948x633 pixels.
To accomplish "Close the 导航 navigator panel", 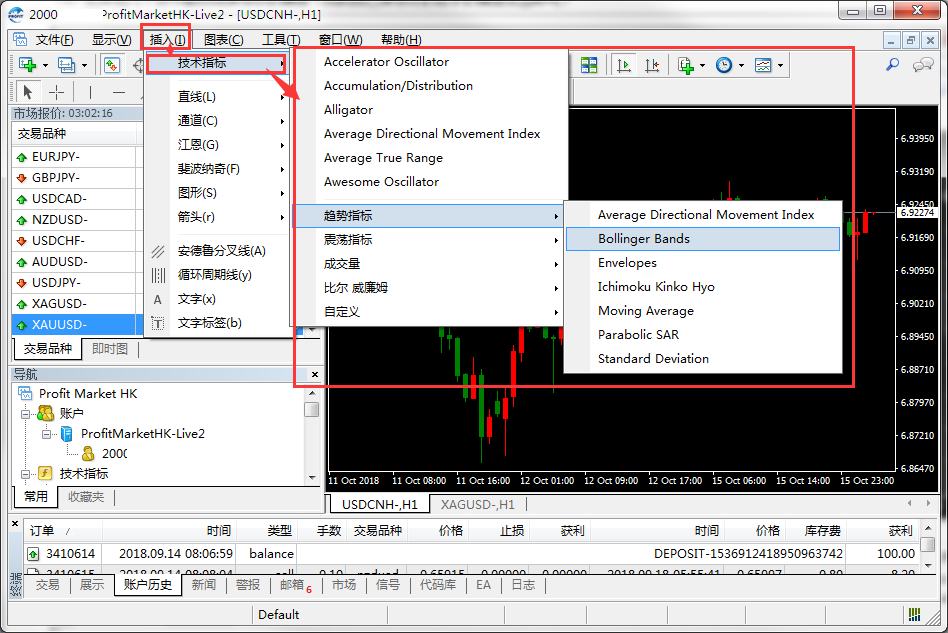I will (315, 374).
